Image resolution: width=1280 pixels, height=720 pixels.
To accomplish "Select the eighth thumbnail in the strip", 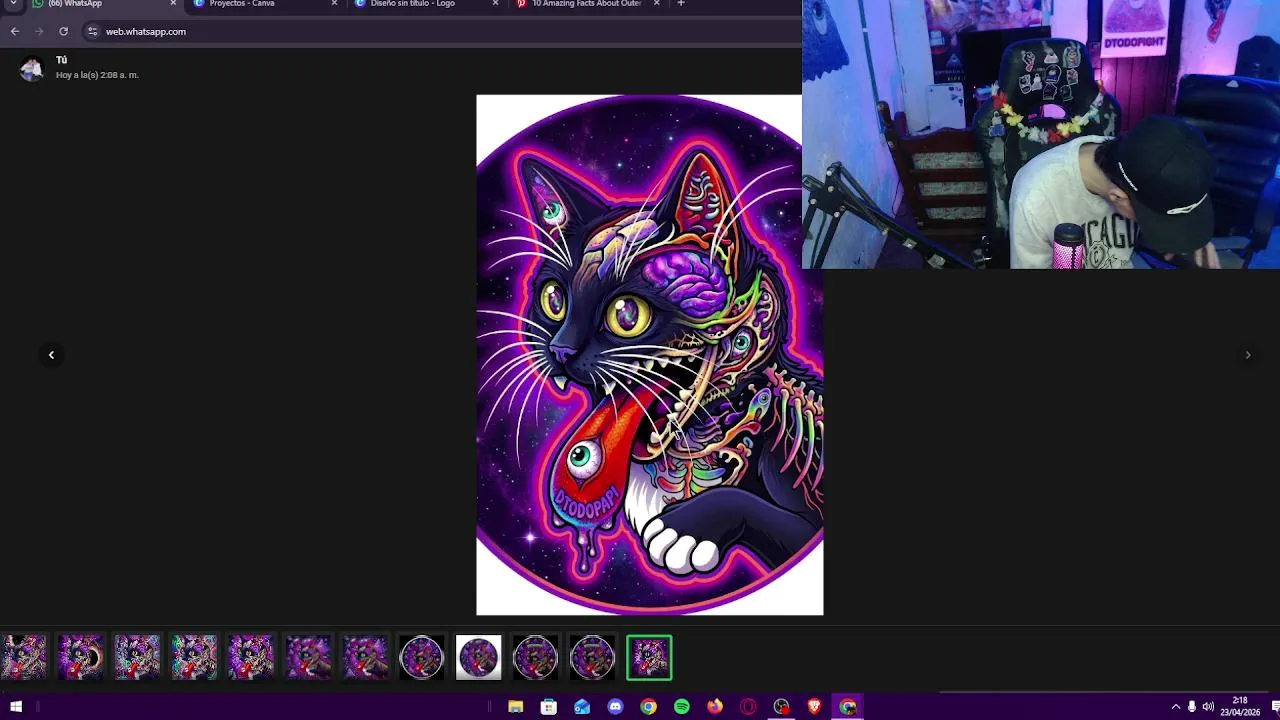I will click(421, 658).
